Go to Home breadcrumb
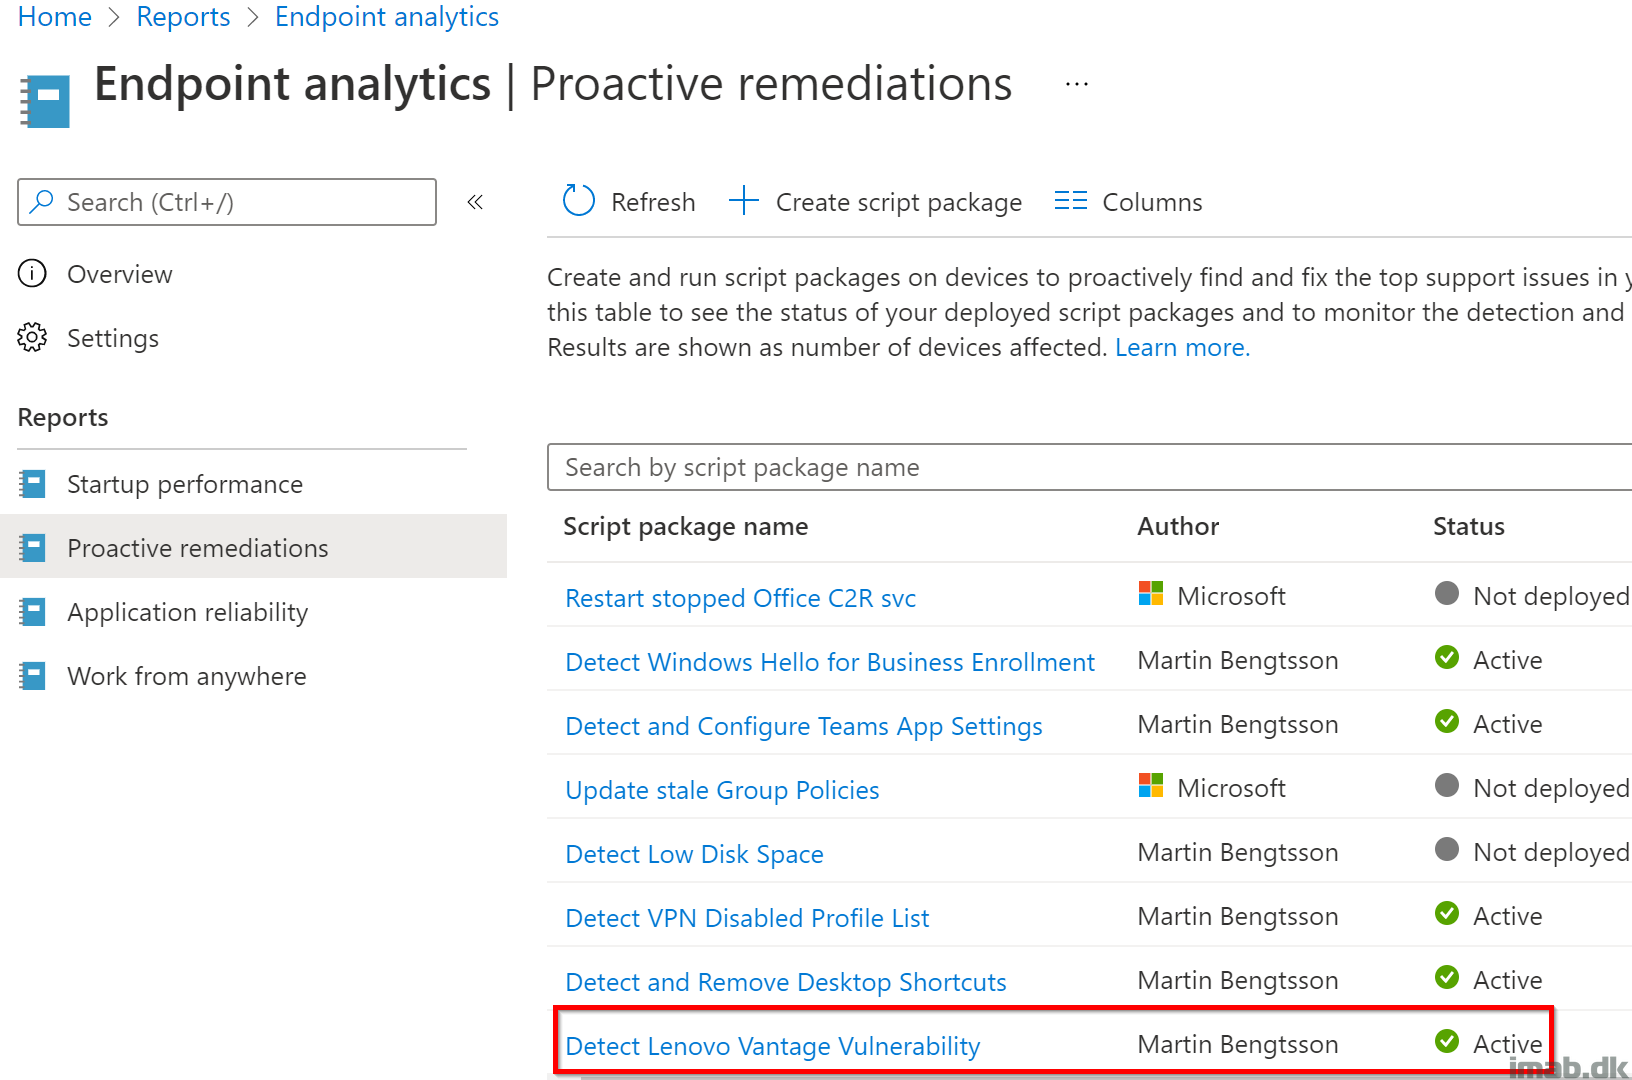 pos(55,17)
